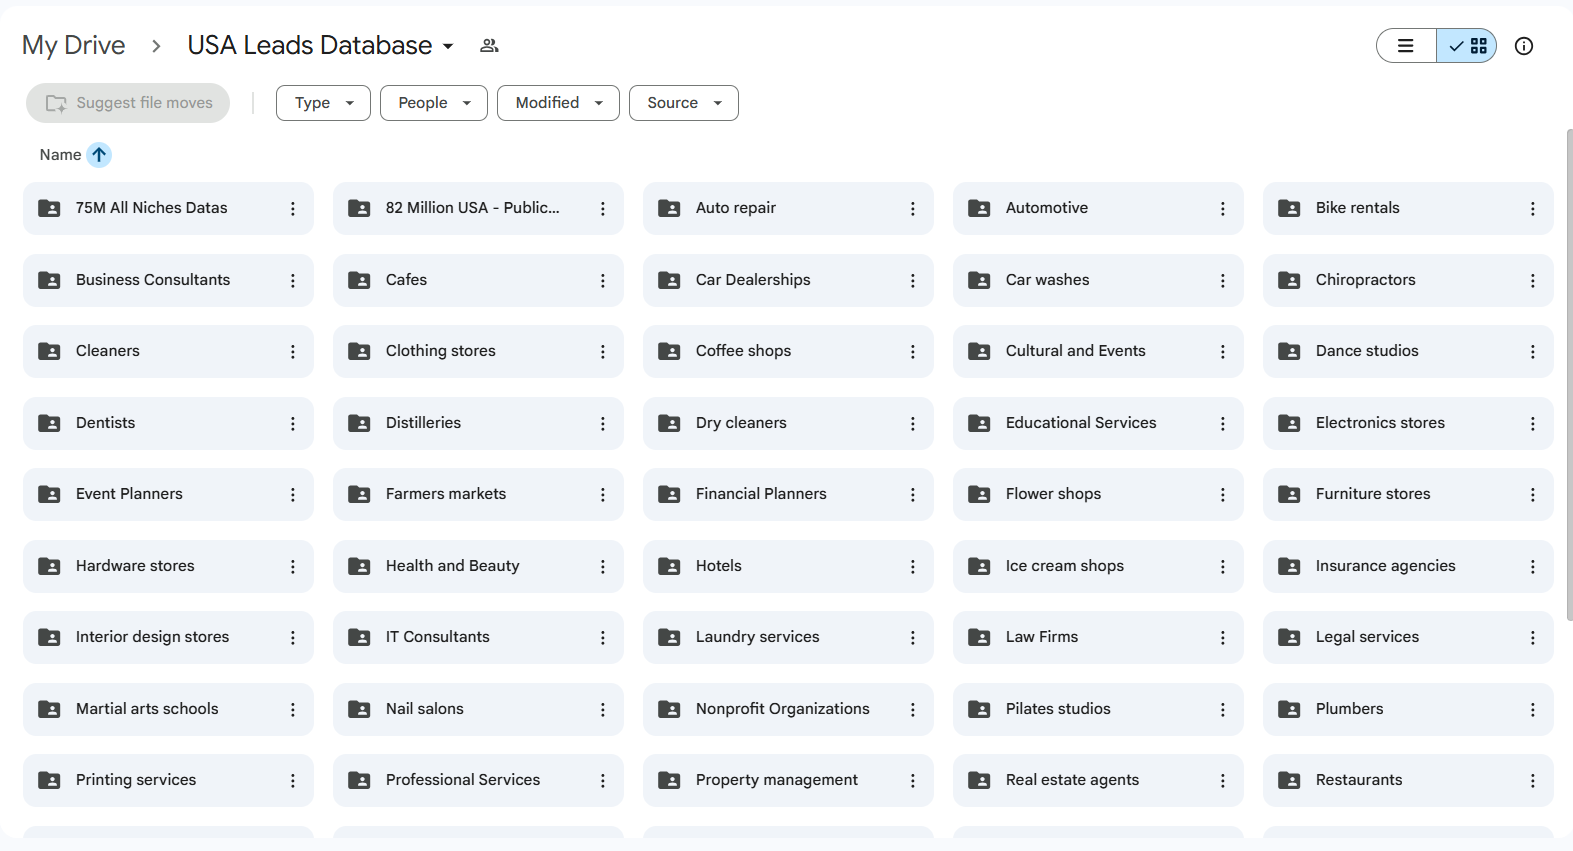Select the Legal services folder
This screenshot has height=851, width=1573.
(x=1408, y=638)
